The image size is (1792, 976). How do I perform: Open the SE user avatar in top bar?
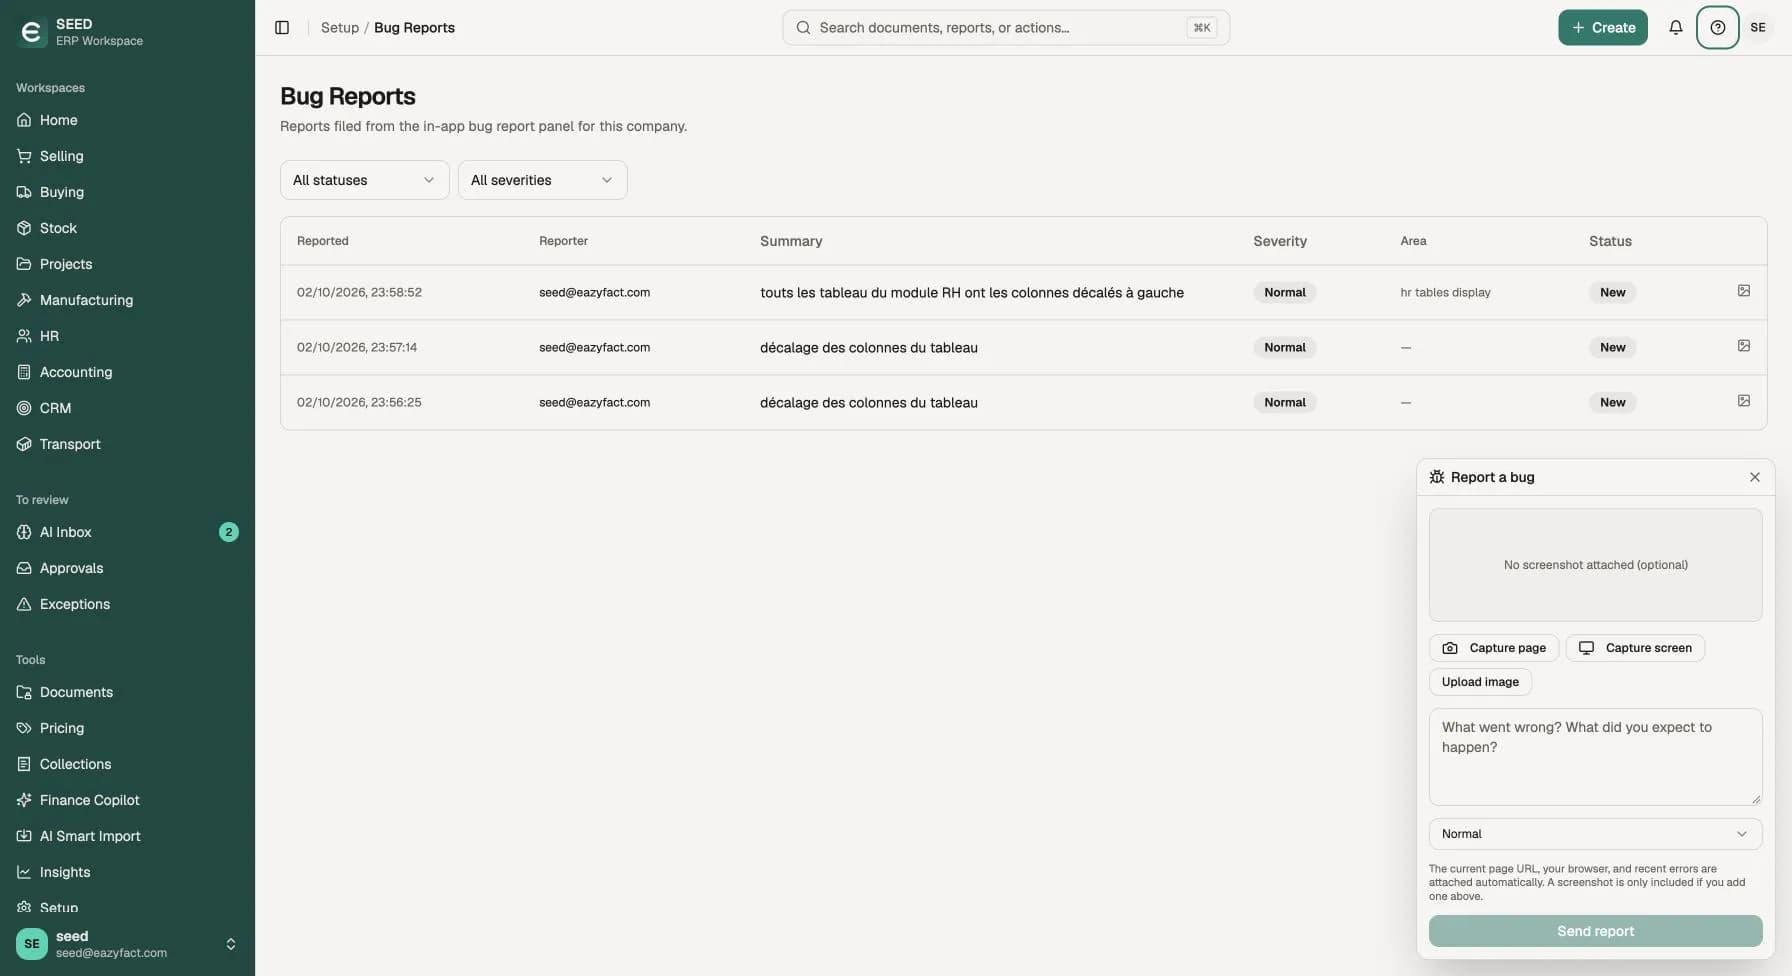tap(1758, 28)
